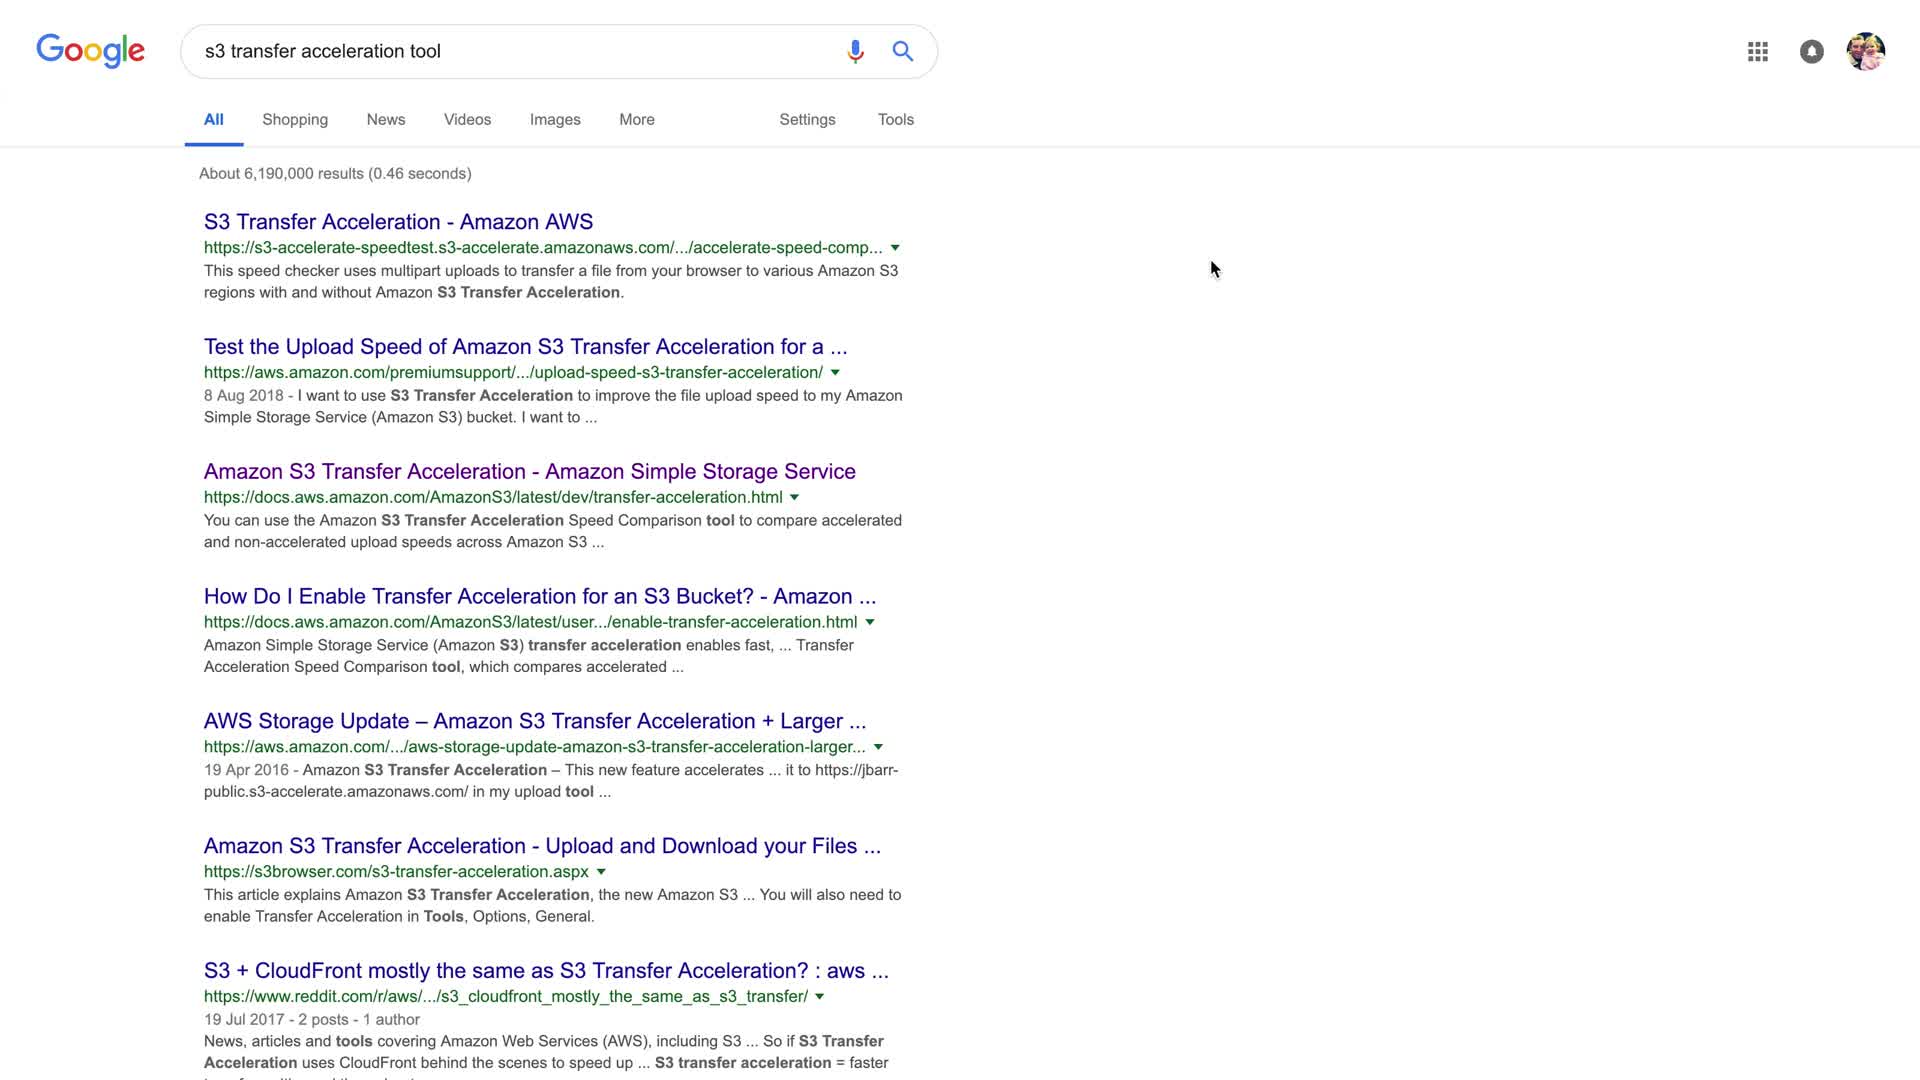This screenshot has width=1920, height=1080.
Task: Open the notifications bell
Action: click(x=1811, y=51)
